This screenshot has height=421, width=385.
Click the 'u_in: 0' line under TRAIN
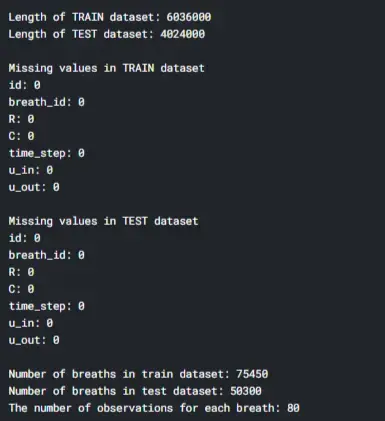coord(31,170)
